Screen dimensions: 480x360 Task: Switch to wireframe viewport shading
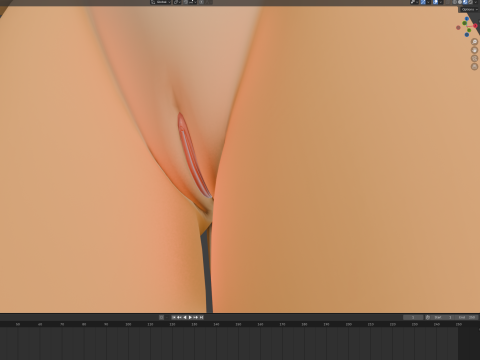455,2
